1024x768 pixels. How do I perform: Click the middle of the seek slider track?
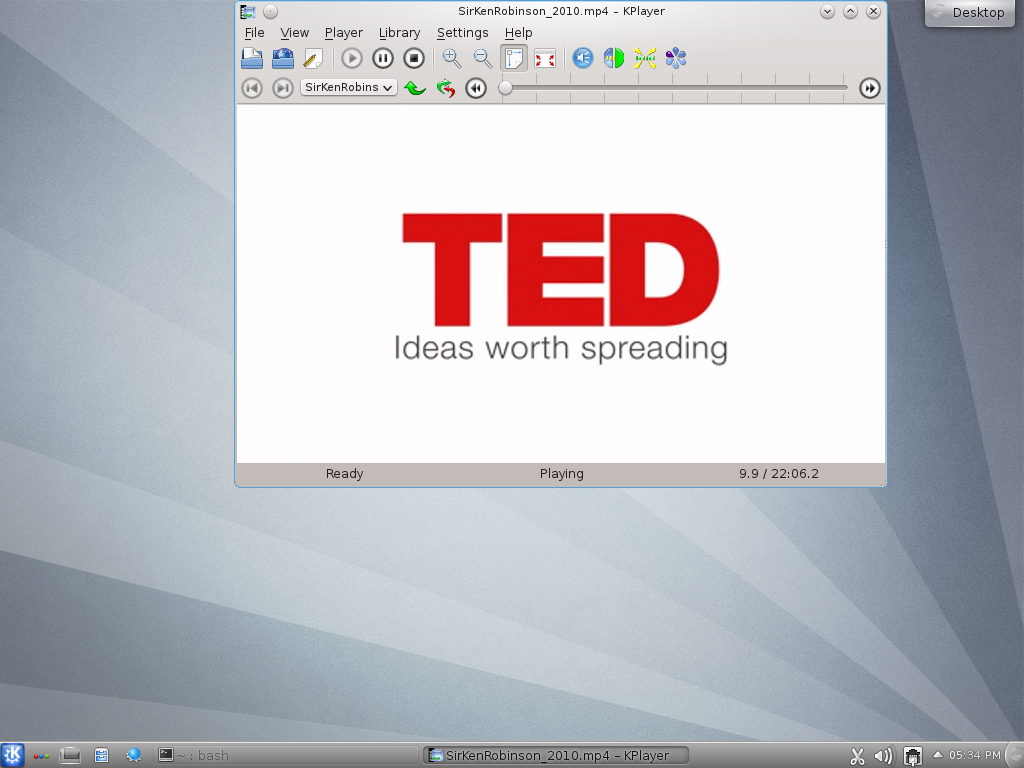click(673, 88)
